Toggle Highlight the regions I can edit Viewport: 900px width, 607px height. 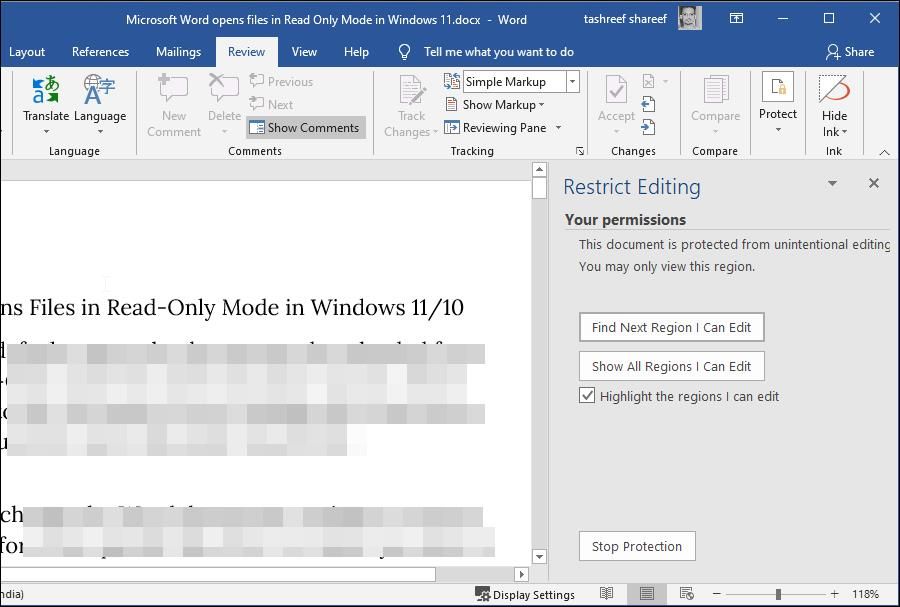coord(587,396)
